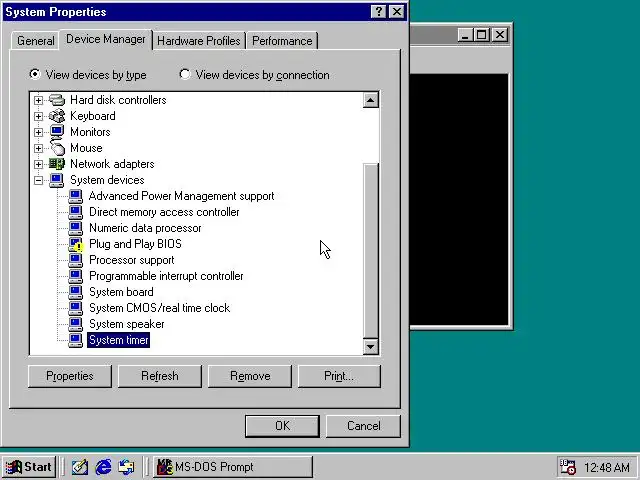640x480 pixels.
Task: Launch Internet Explorer from quick launch
Action: (103, 467)
